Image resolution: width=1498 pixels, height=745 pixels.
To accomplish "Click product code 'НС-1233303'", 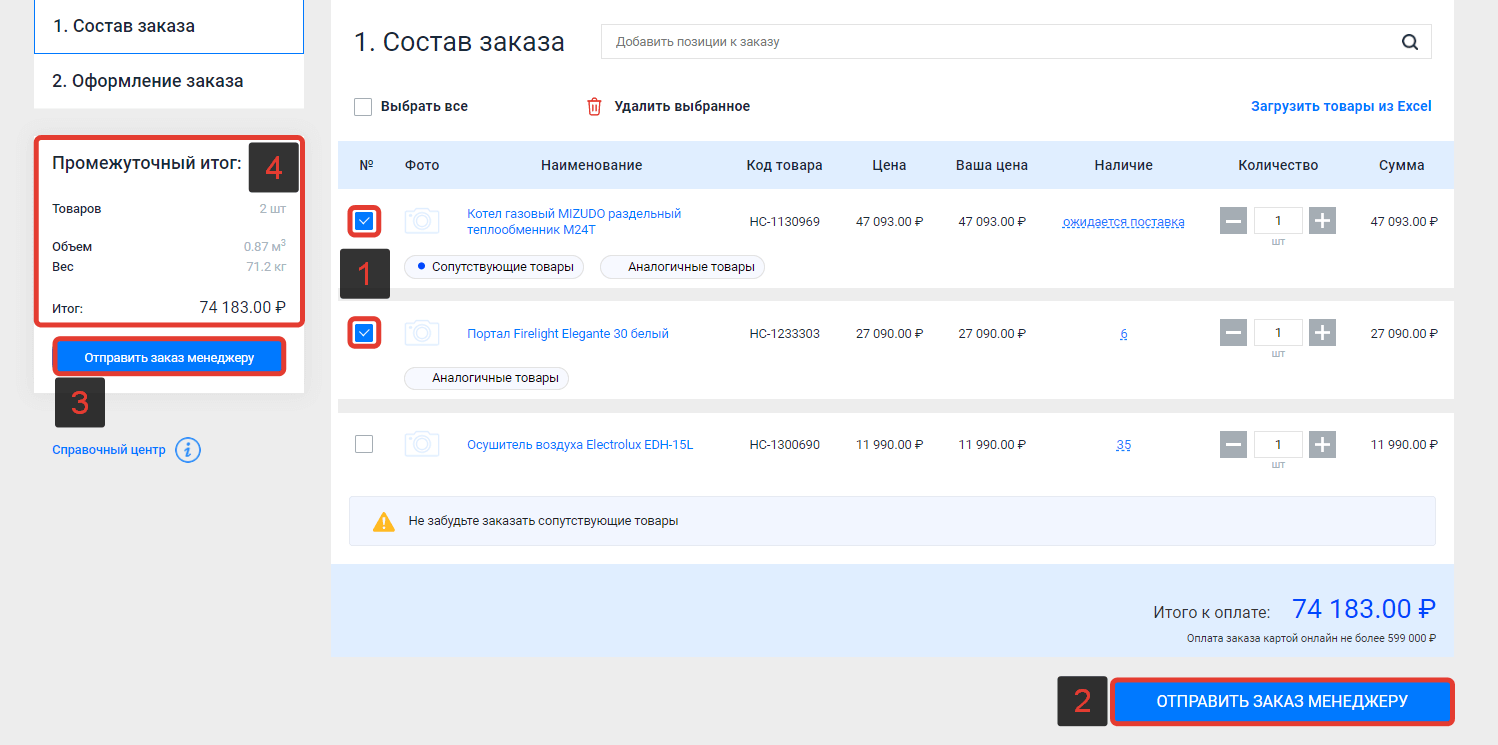I will [x=785, y=334].
